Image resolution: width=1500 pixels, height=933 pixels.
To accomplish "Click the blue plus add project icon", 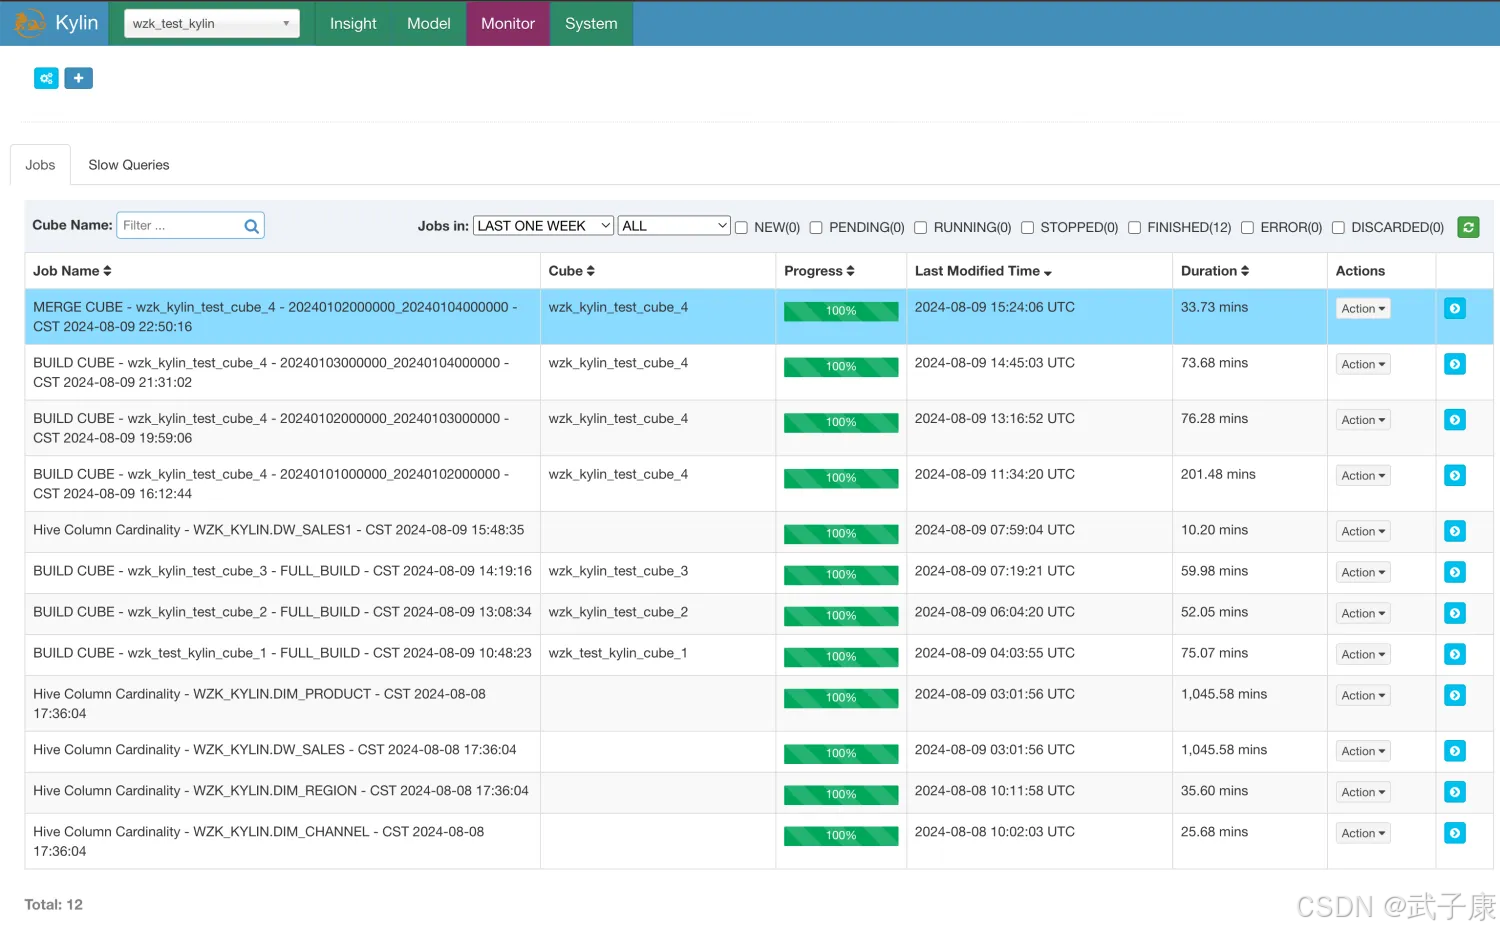I will 78,78.
